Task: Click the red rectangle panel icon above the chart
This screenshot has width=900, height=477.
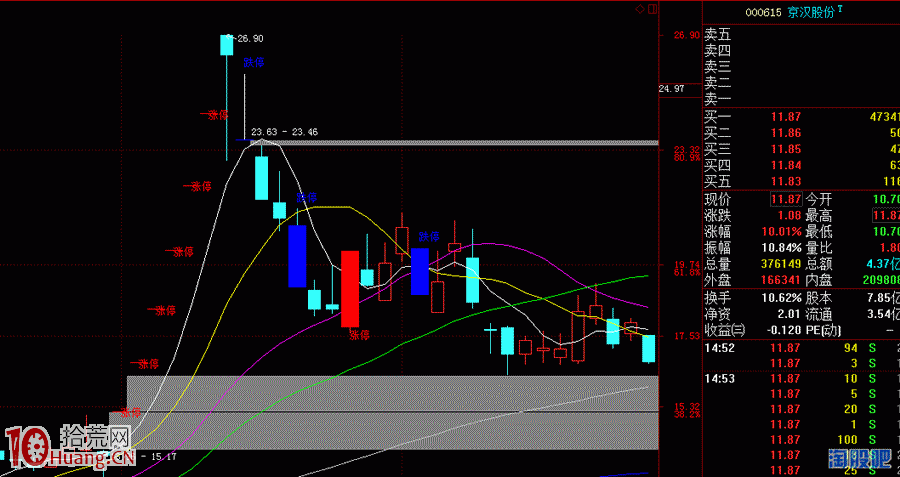Action: click(652, 9)
